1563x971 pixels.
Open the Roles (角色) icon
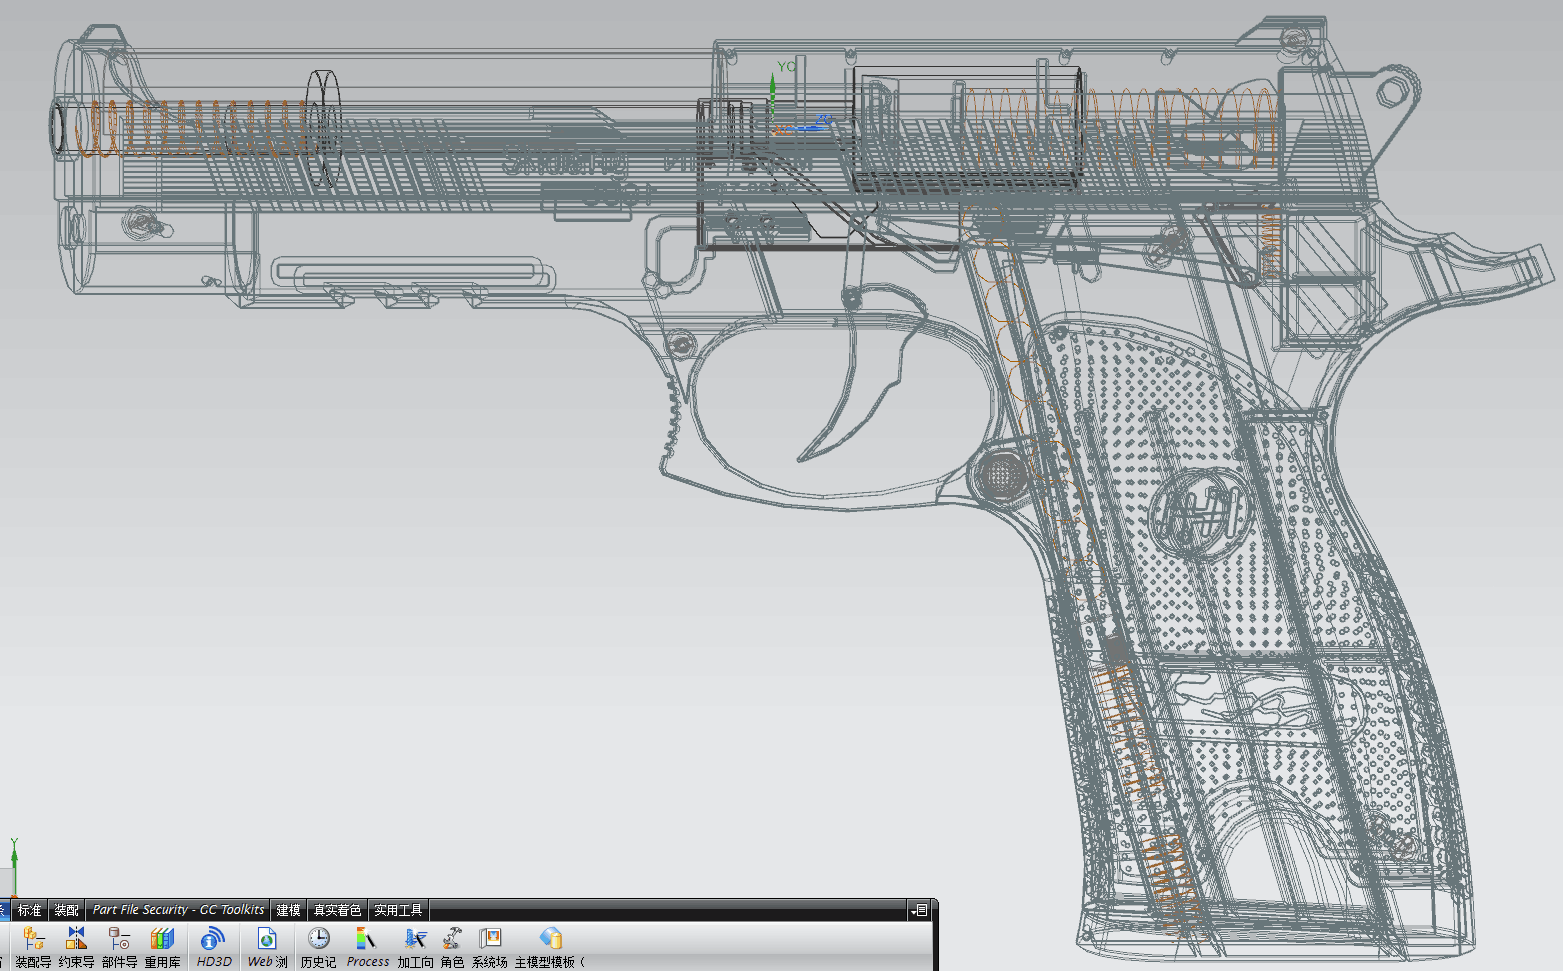(452, 940)
